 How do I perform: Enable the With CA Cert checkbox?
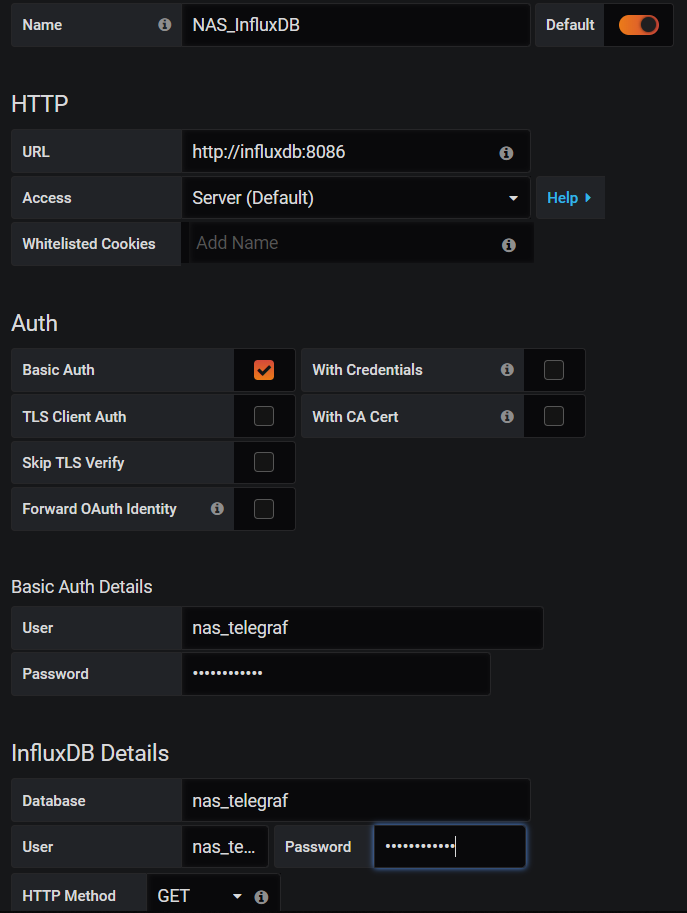554,416
